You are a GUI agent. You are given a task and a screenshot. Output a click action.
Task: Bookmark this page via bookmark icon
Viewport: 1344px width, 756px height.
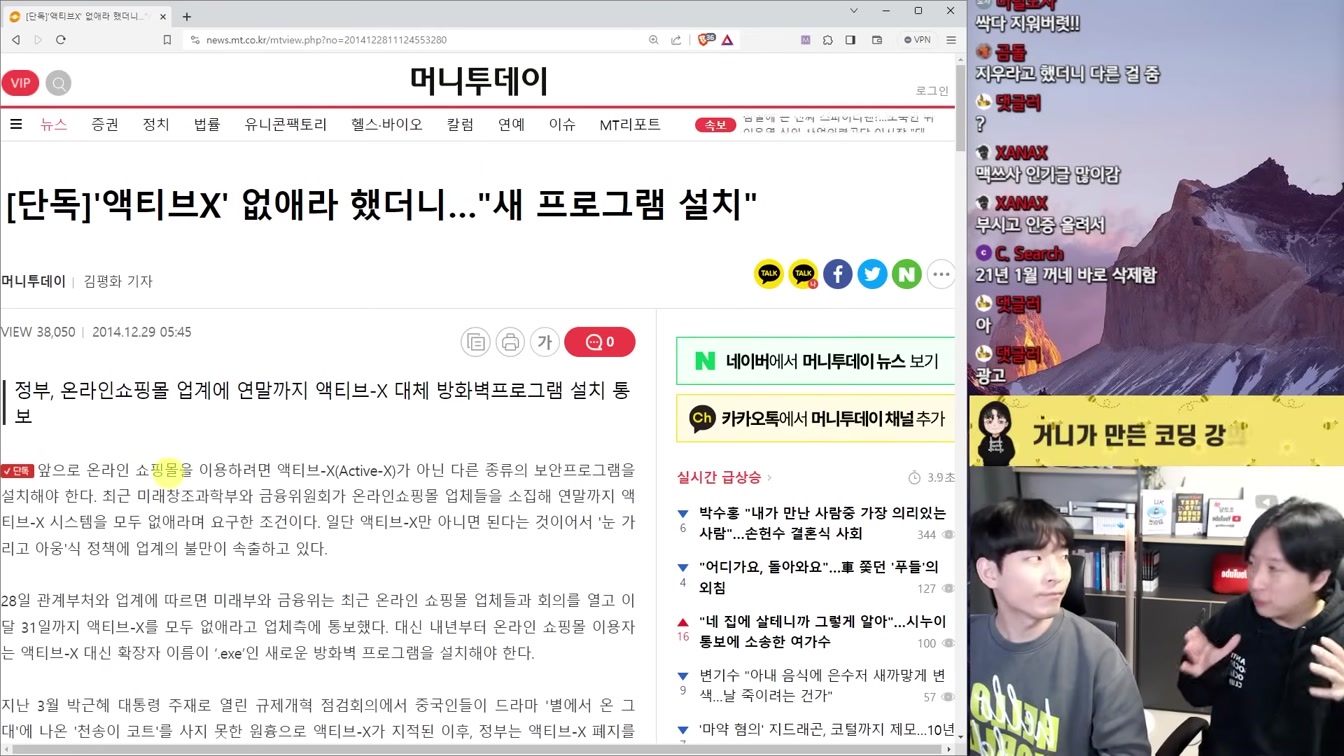[167, 40]
